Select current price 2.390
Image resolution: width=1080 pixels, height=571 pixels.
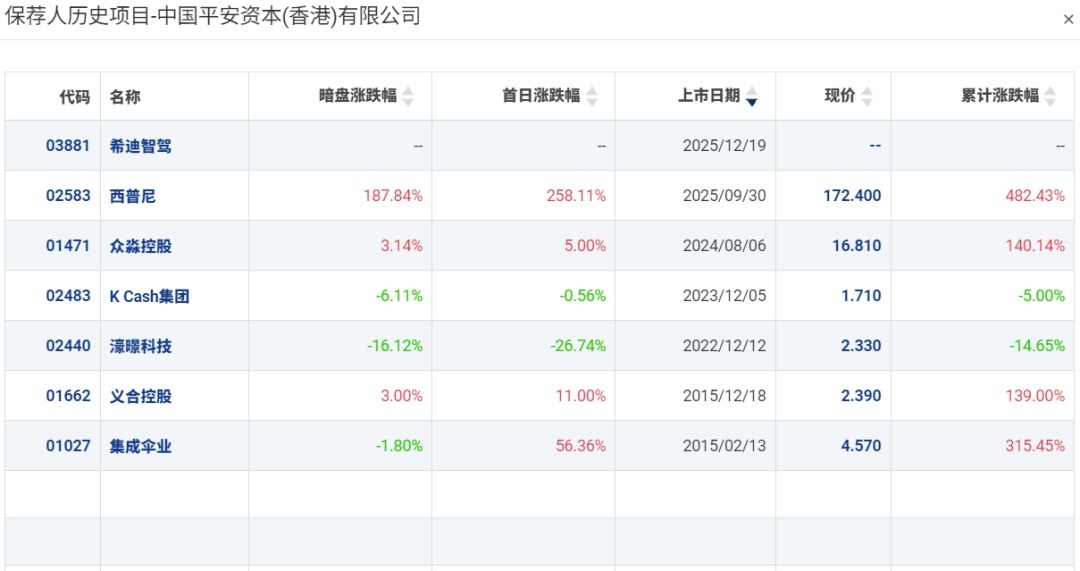[x=861, y=396]
